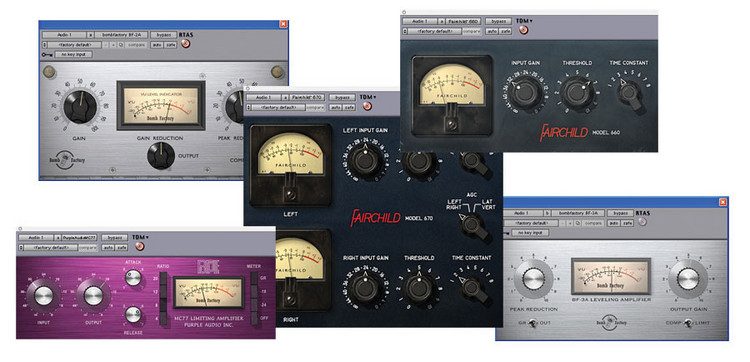
Task: Click the copy settings icon in BF-2A header
Action: 121,45
